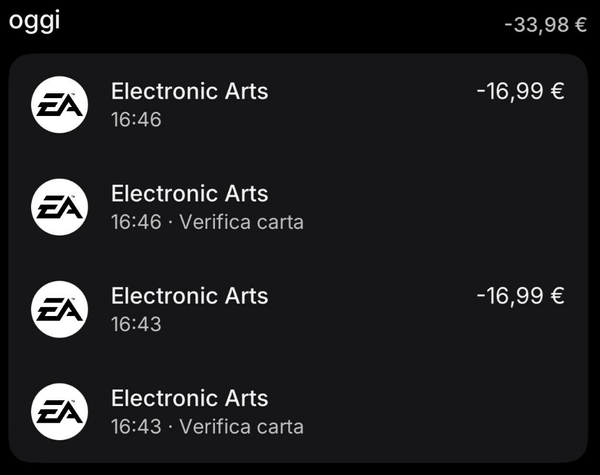Click the EA logo beside 16:46 Verifica carta

click(x=60, y=206)
